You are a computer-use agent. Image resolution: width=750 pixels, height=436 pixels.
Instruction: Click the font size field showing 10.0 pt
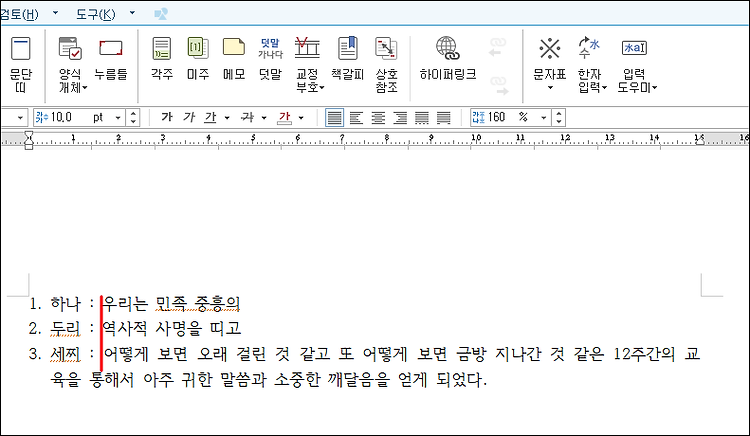point(73,117)
